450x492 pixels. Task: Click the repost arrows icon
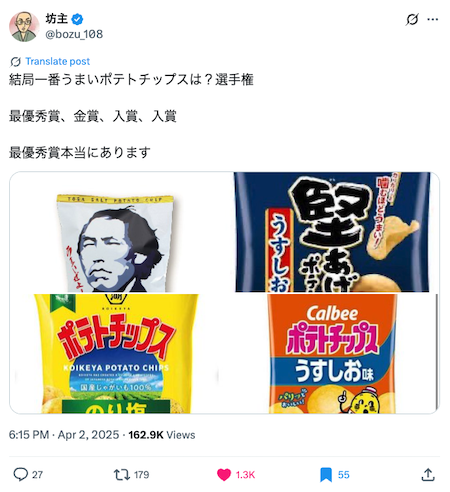click(122, 474)
